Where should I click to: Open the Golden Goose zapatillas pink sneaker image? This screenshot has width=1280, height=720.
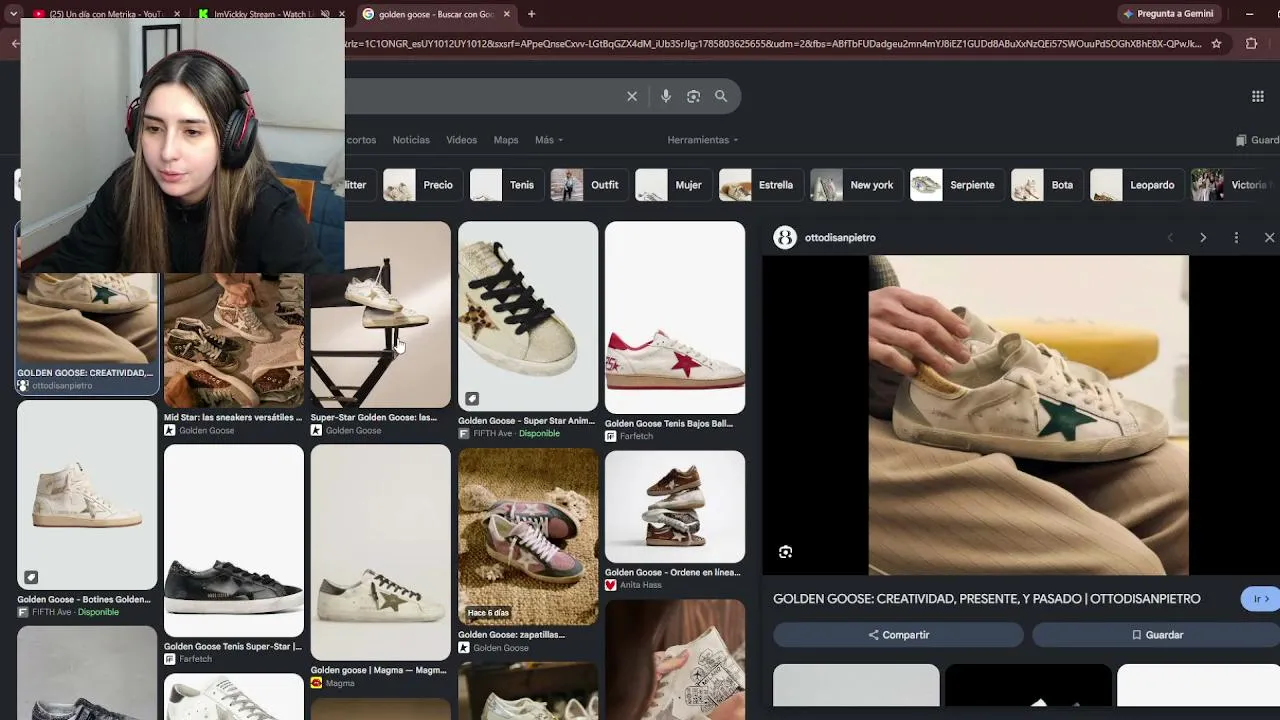tap(528, 537)
